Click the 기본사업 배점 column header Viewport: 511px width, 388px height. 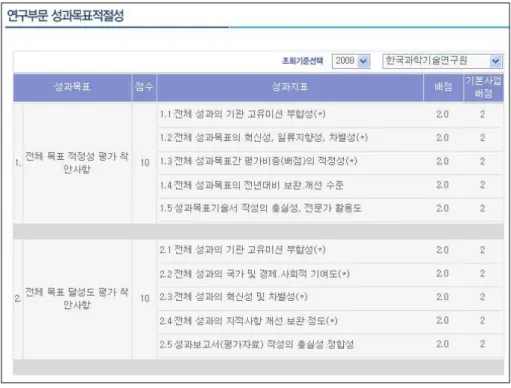[483, 87]
